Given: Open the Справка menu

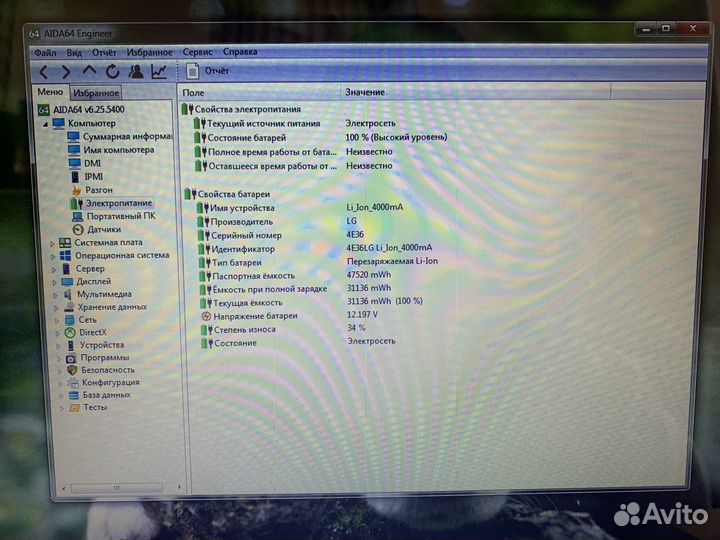Looking at the screenshot, I should 240,52.
